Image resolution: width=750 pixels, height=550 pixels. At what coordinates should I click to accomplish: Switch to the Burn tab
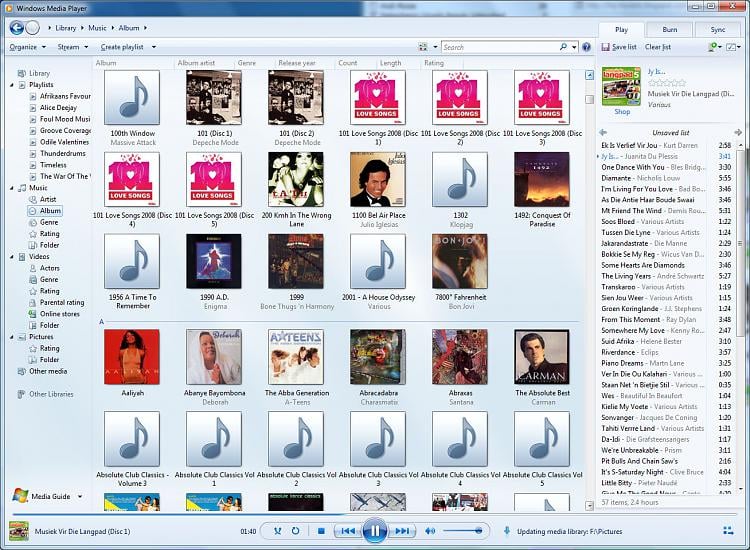[x=670, y=29]
